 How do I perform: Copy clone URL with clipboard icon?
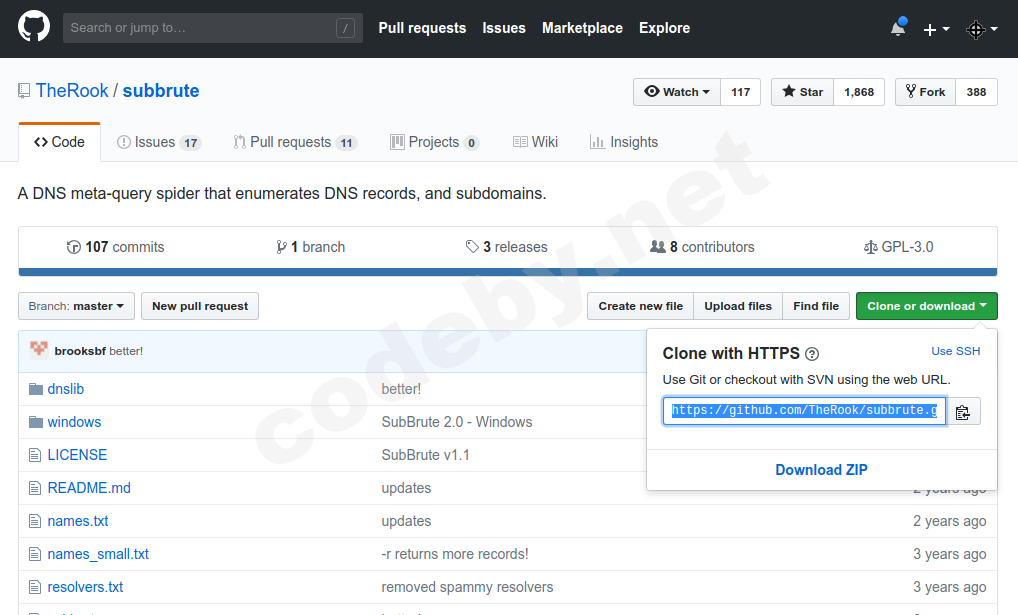963,411
